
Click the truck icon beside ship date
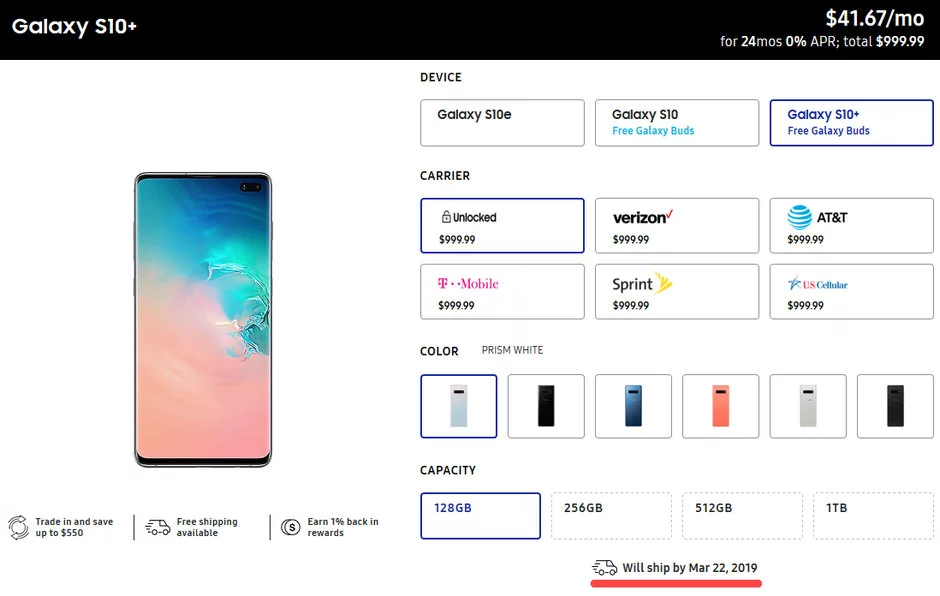604,568
